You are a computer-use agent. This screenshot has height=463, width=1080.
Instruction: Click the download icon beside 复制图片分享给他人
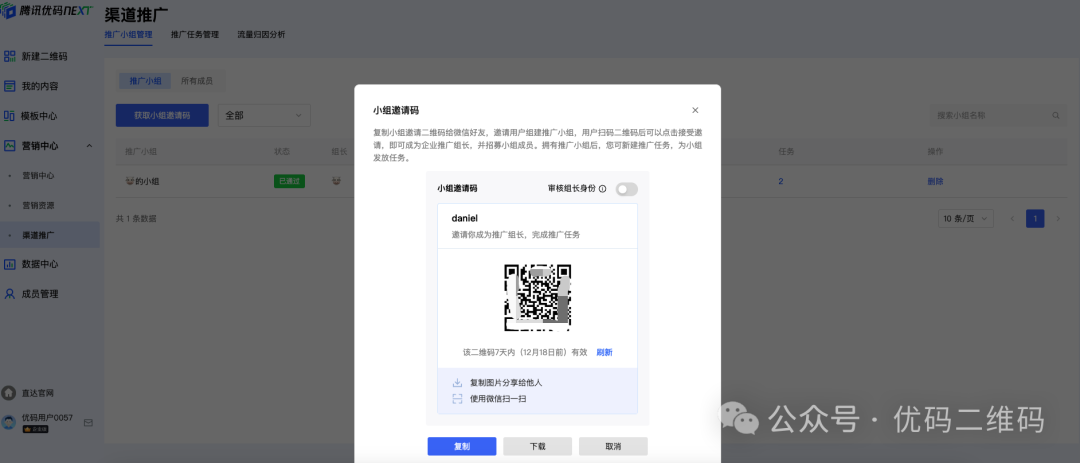(457, 382)
